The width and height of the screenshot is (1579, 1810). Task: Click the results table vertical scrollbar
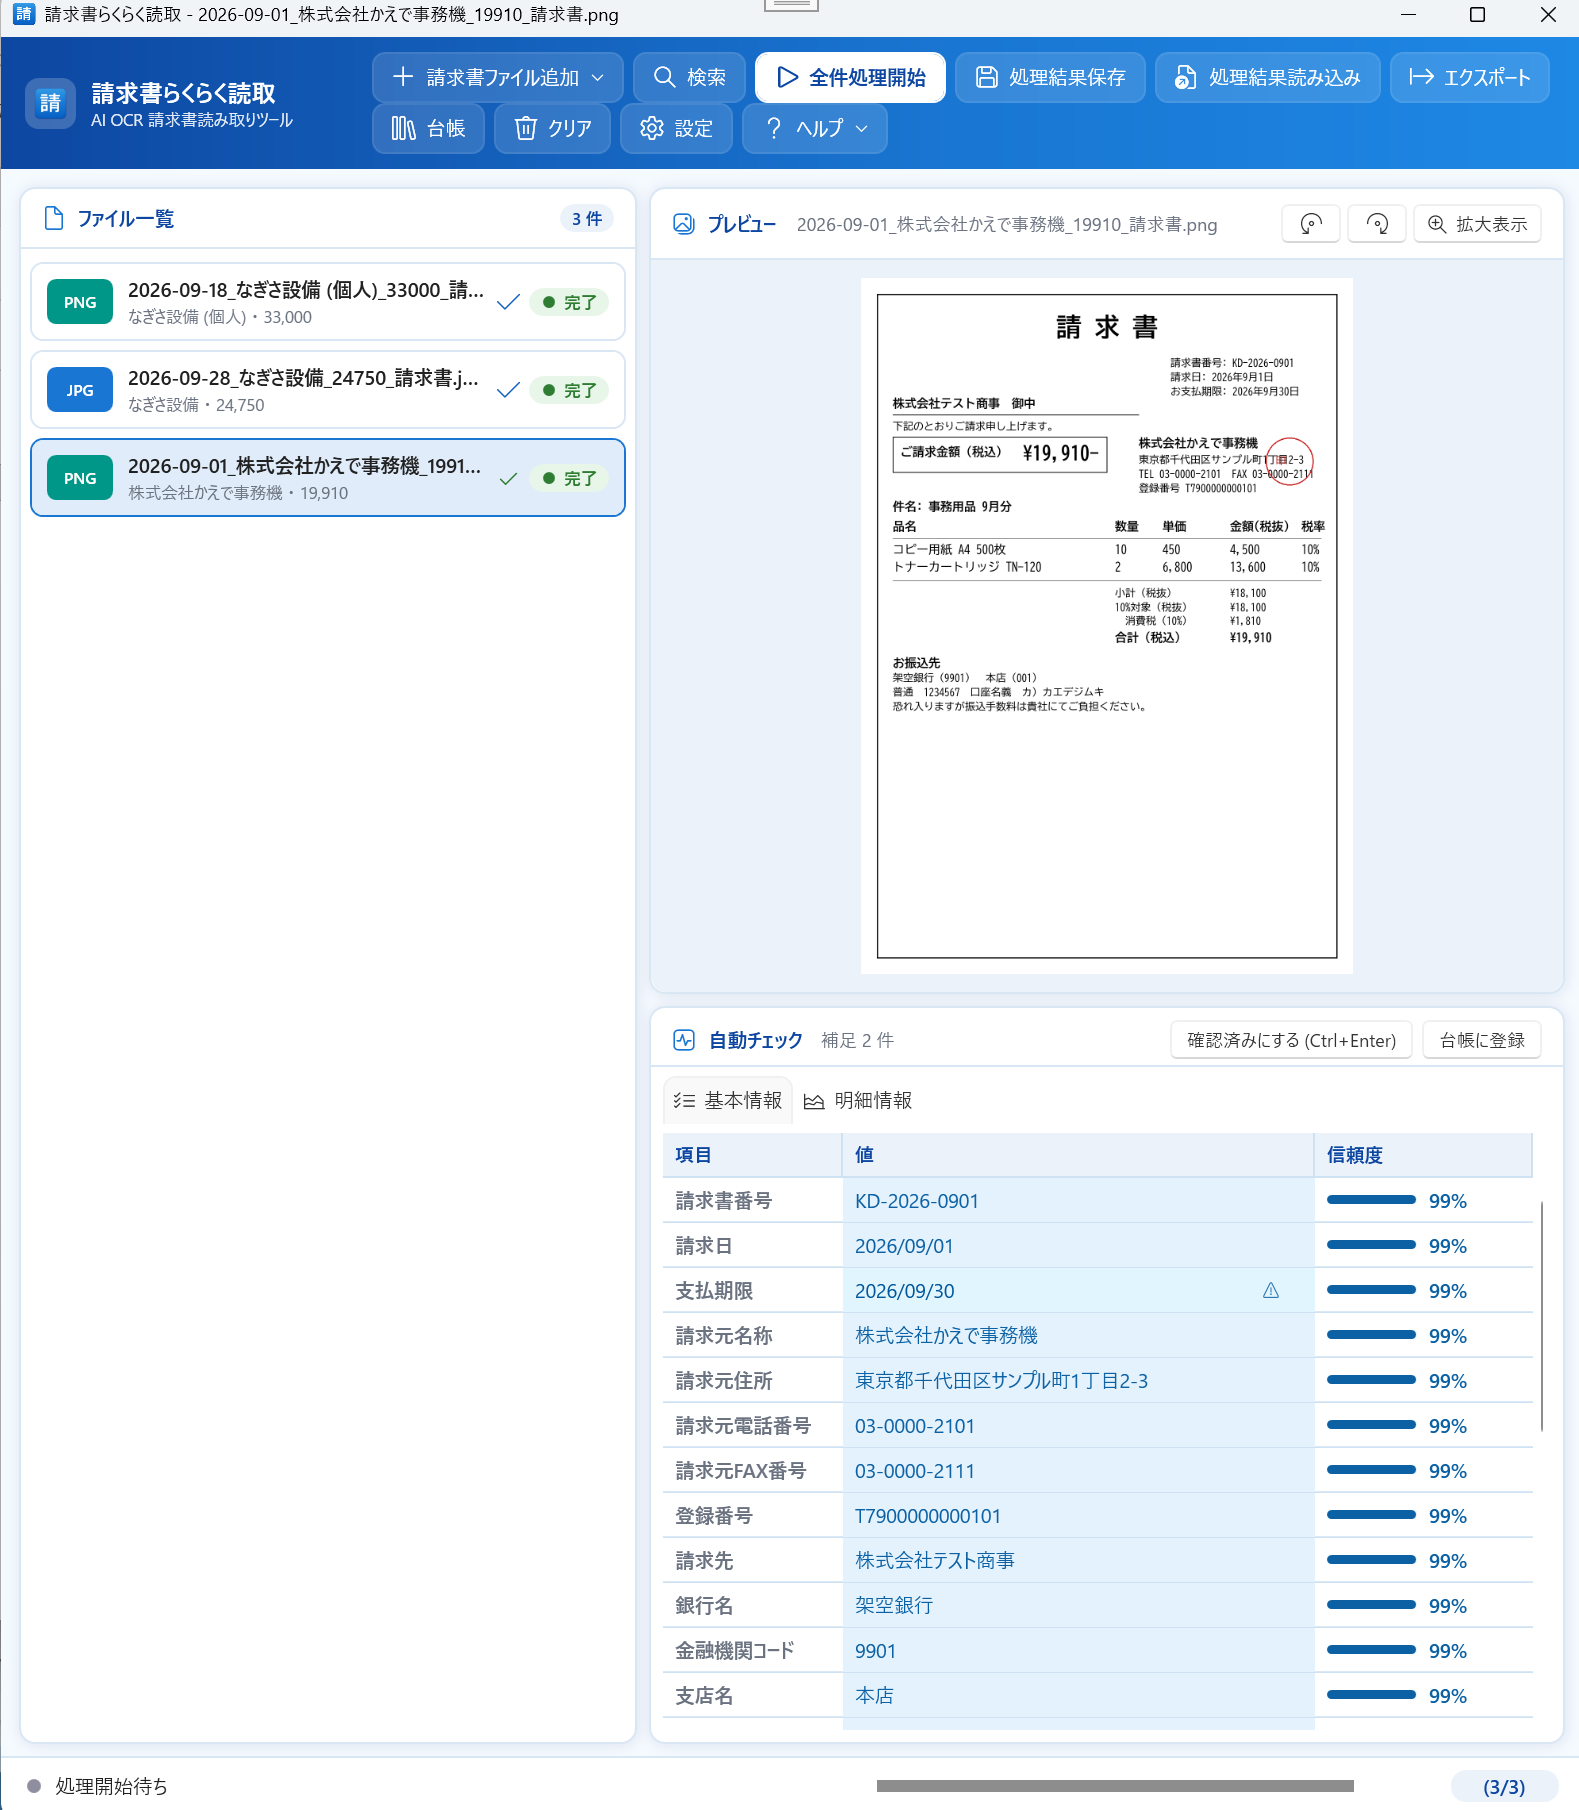[x=1542, y=1316]
